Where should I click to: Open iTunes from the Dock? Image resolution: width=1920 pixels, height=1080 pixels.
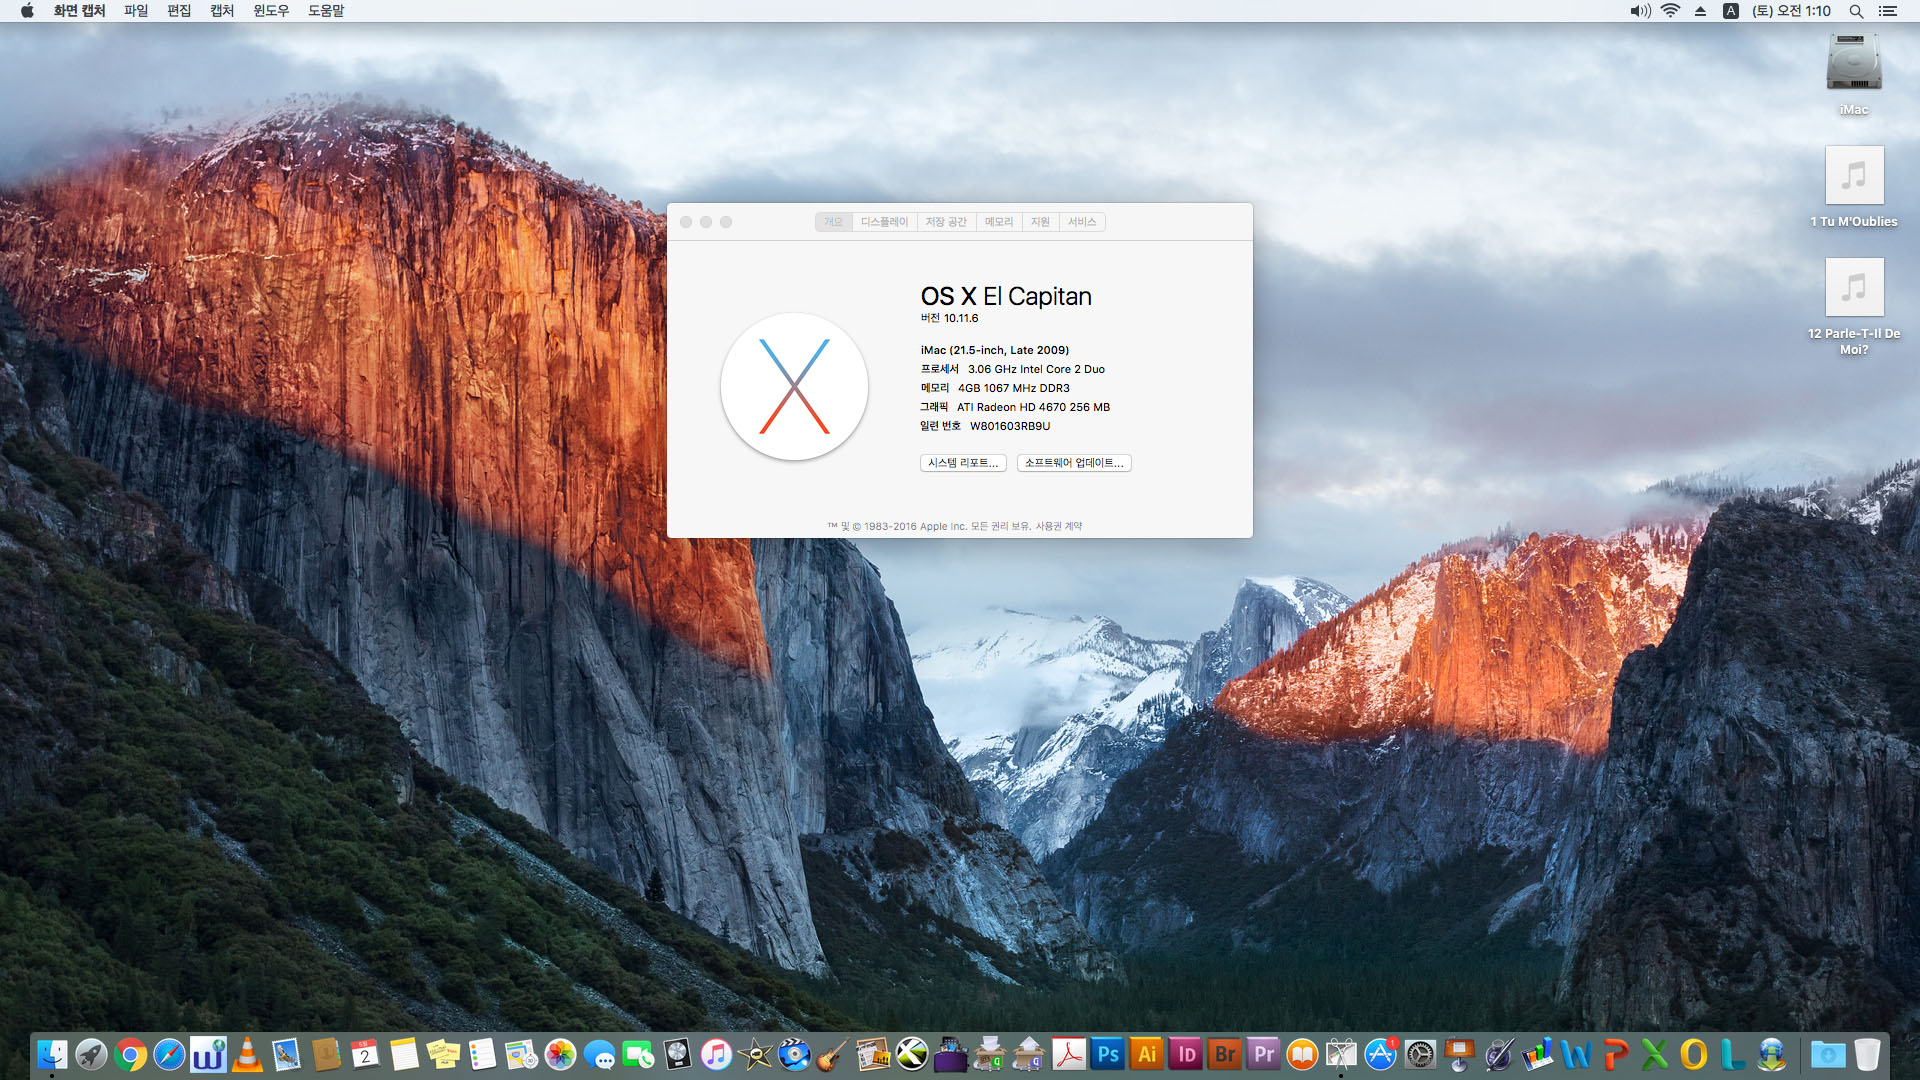(716, 1054)
